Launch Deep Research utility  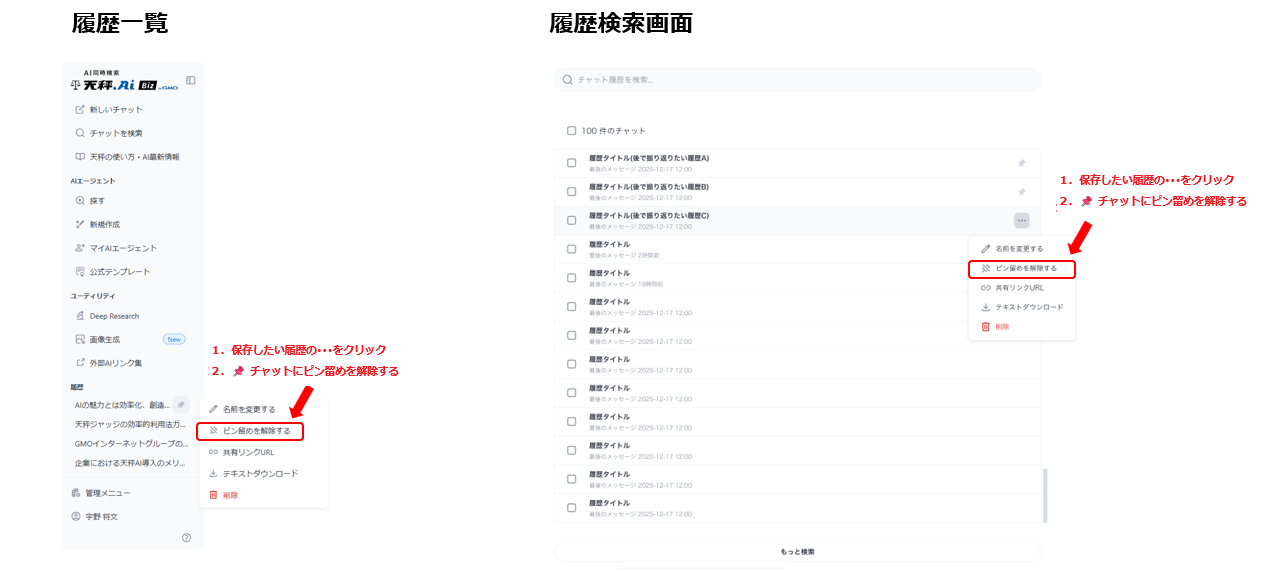click(107, 316)
